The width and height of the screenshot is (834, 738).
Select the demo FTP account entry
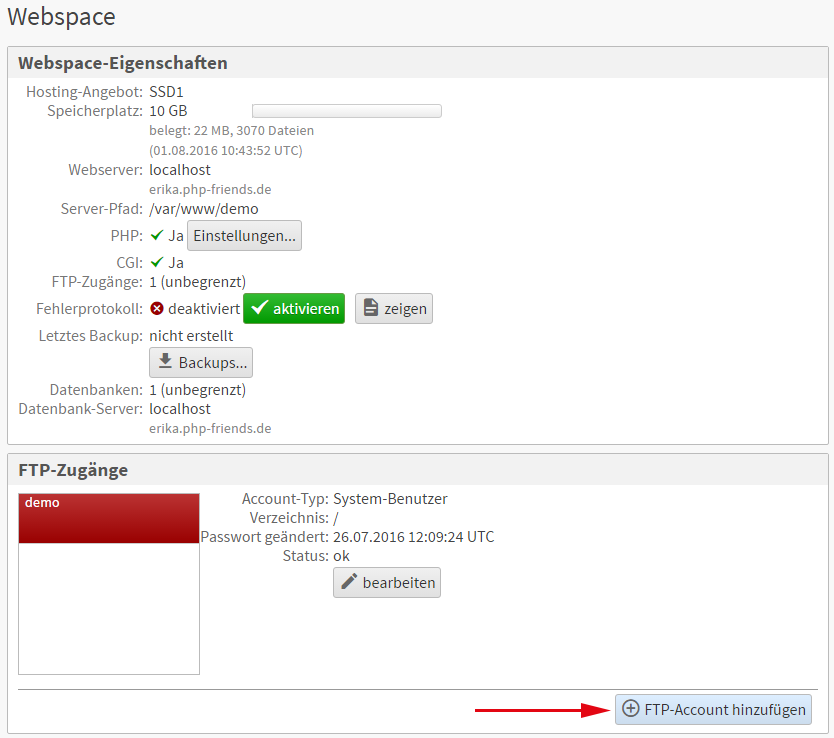(109, 518)
